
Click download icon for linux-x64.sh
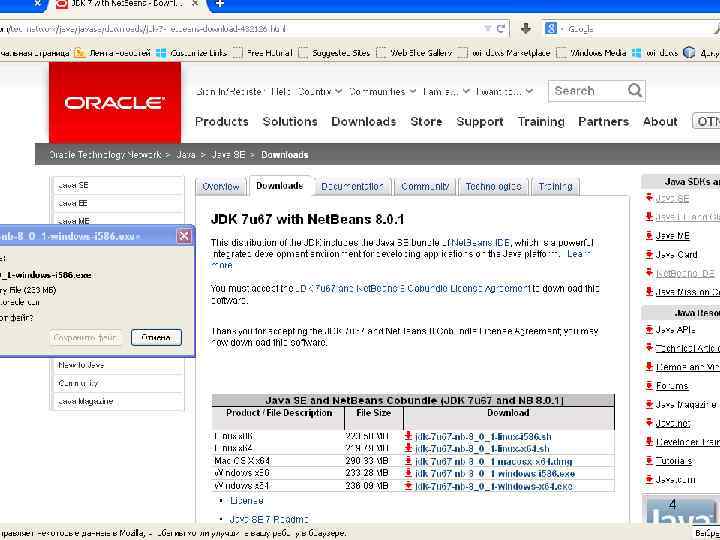pyautogui.click(x=408, y=448)
